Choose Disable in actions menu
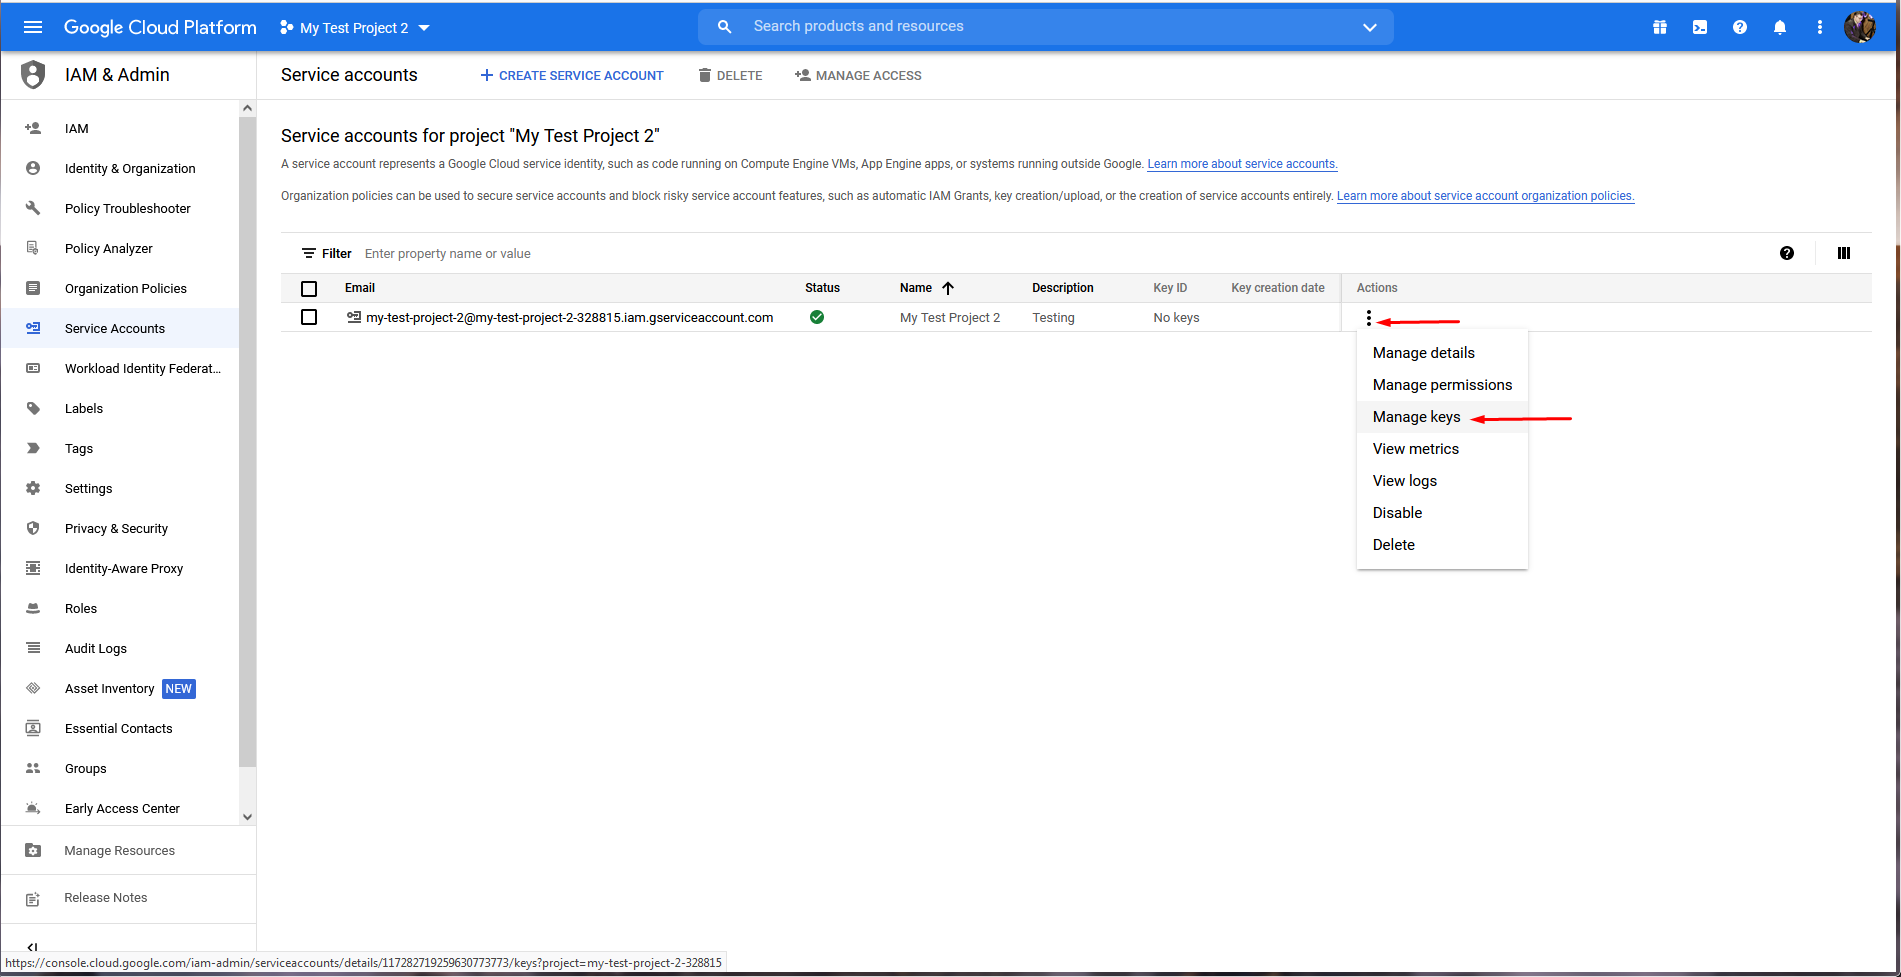 pos(1442,513)
